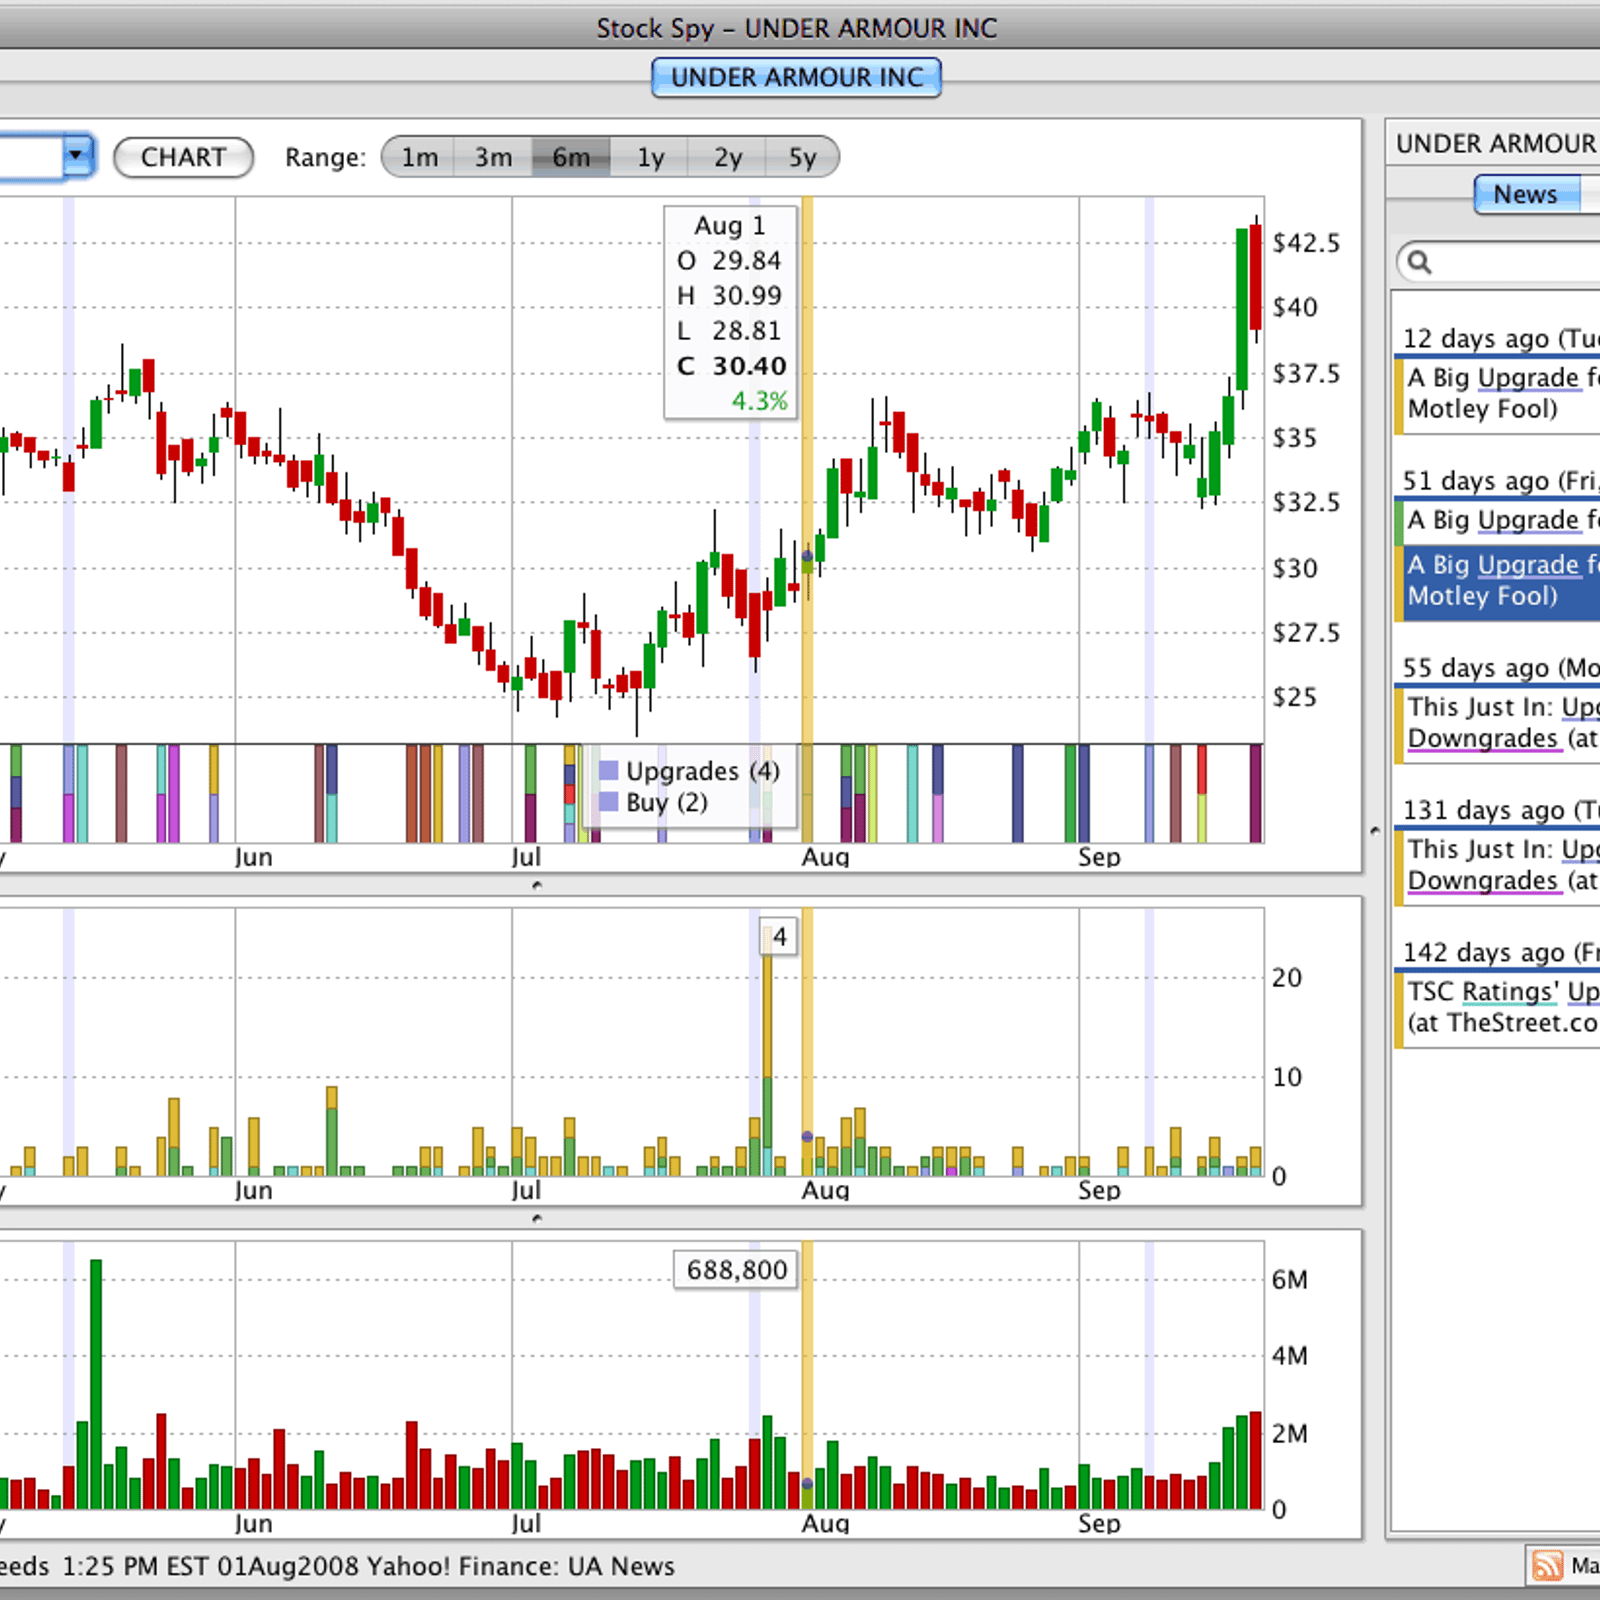This screenshot has height=1600, width=1600.
Task: Open the News tab
Action: [x=1525, y=194]
